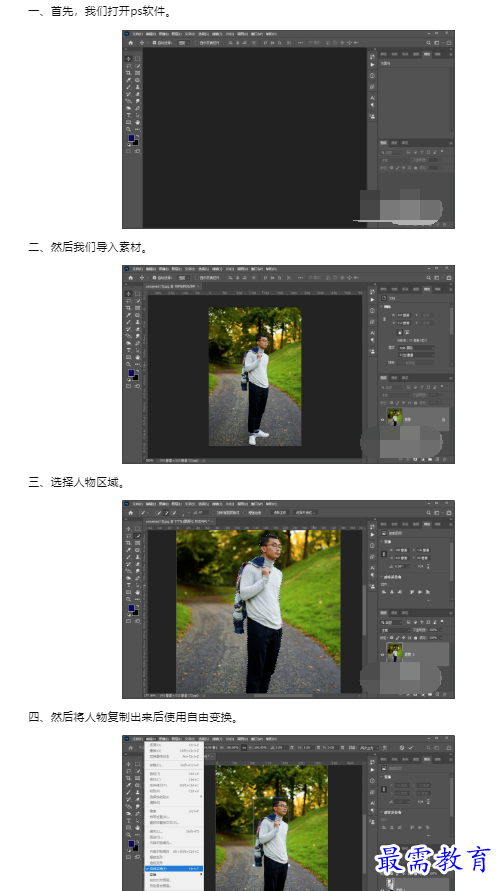Open the Edit menu in step four screenshot
Image resolution: width=499 pixels, height=891 pixels.
[x=151, y=739]
